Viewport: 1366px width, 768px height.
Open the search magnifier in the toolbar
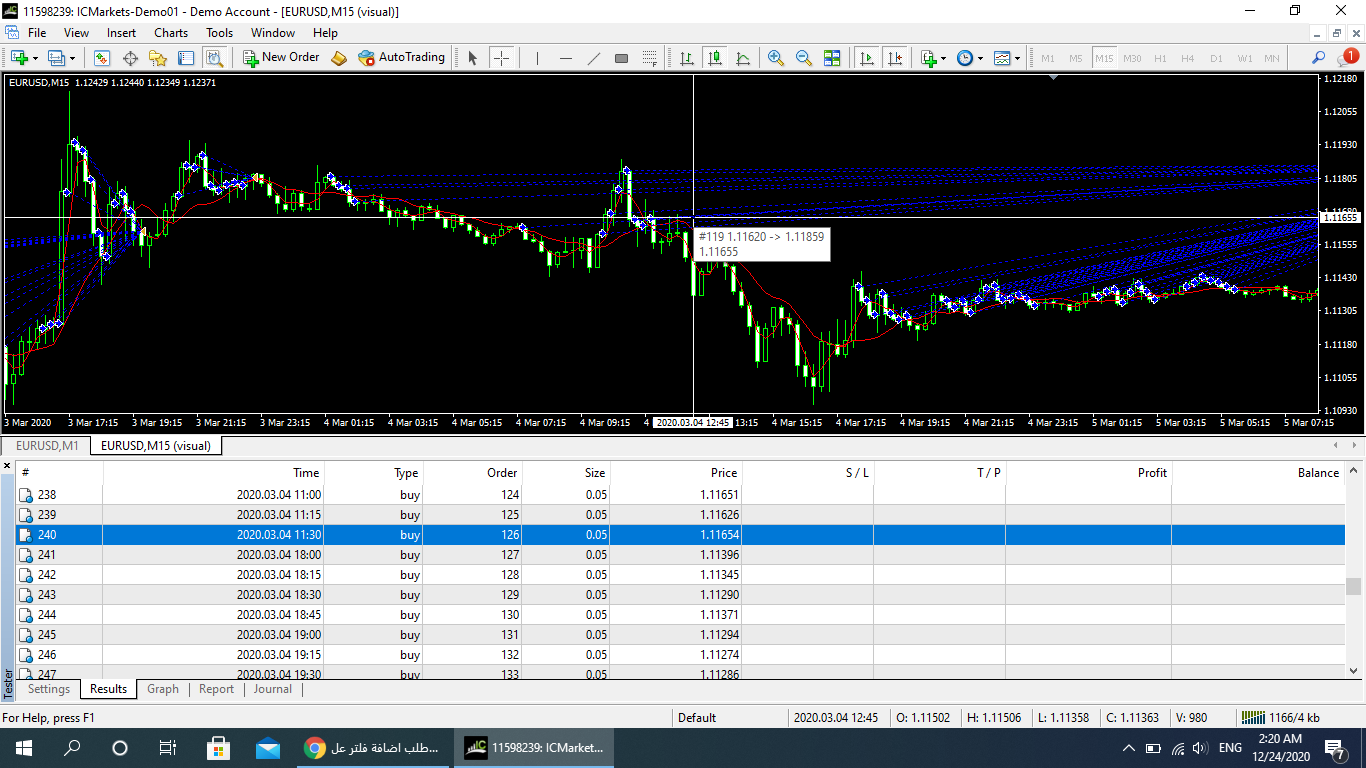click(x=1318, y=58)
